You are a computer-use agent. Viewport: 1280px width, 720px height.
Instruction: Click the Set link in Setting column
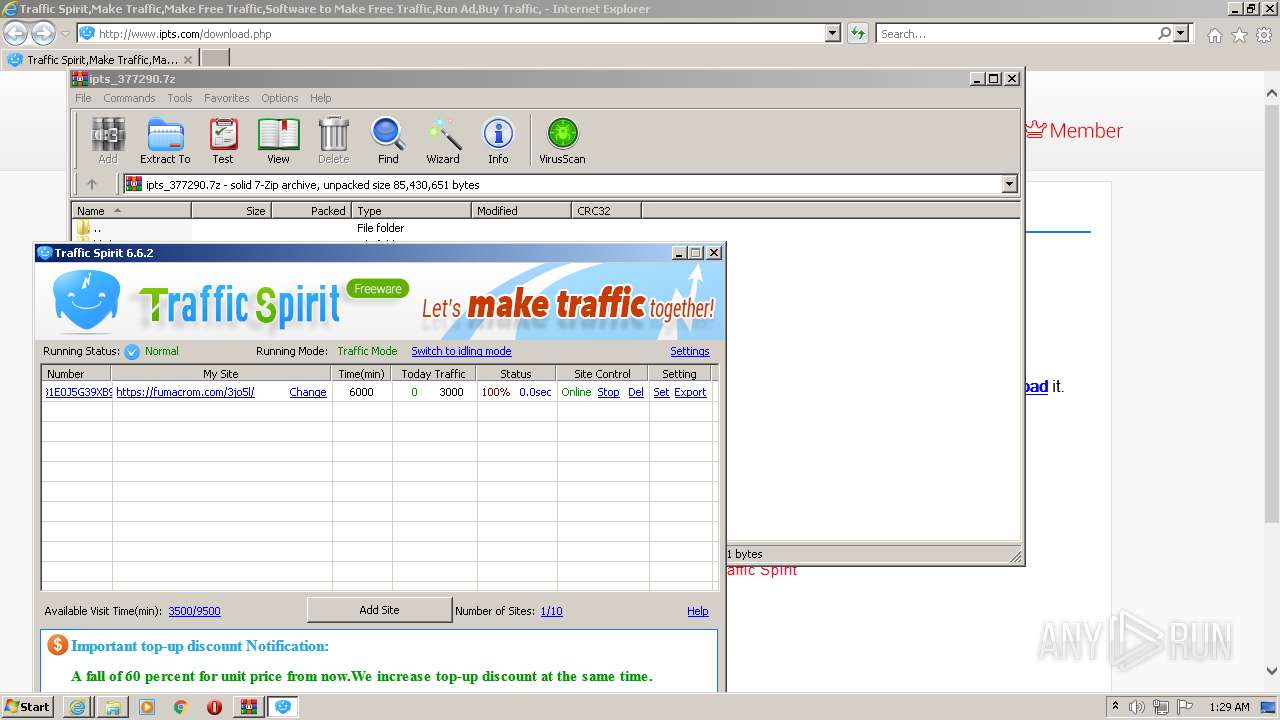[661, 392]
